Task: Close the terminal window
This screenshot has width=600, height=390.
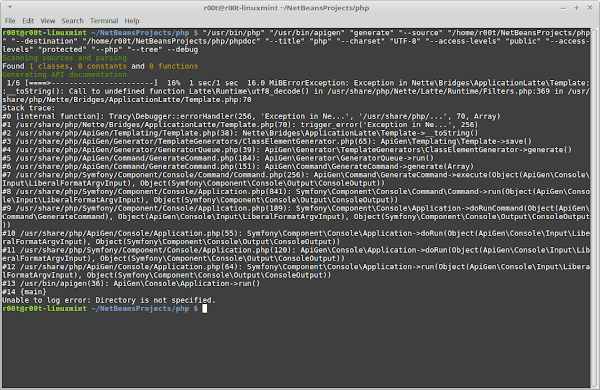Action: 590,8
